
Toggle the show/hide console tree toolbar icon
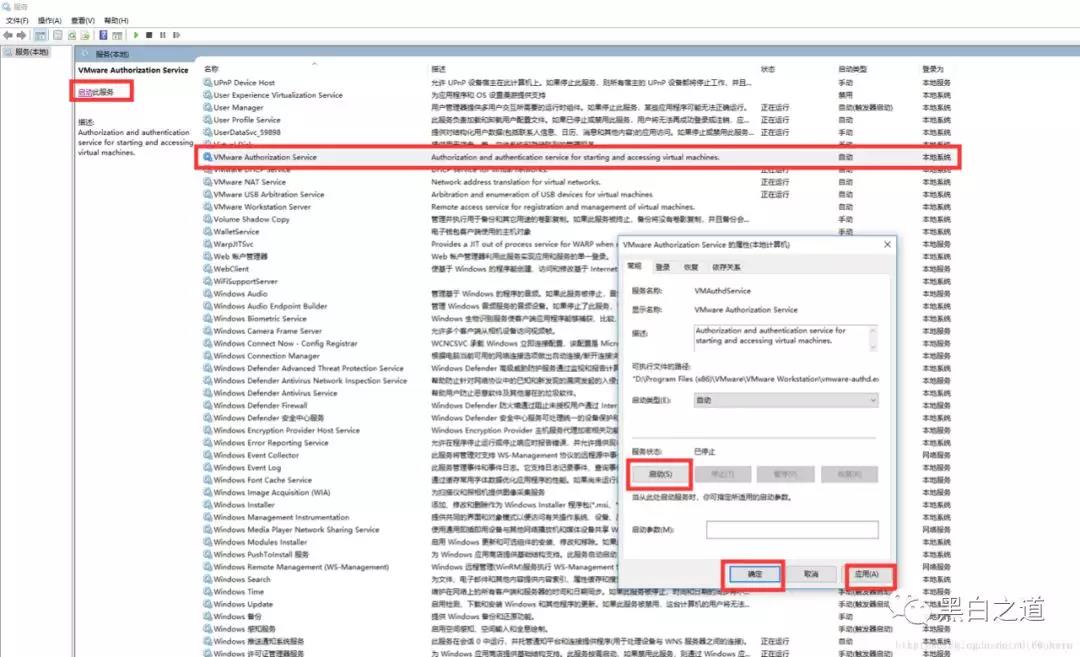[41, 35]
